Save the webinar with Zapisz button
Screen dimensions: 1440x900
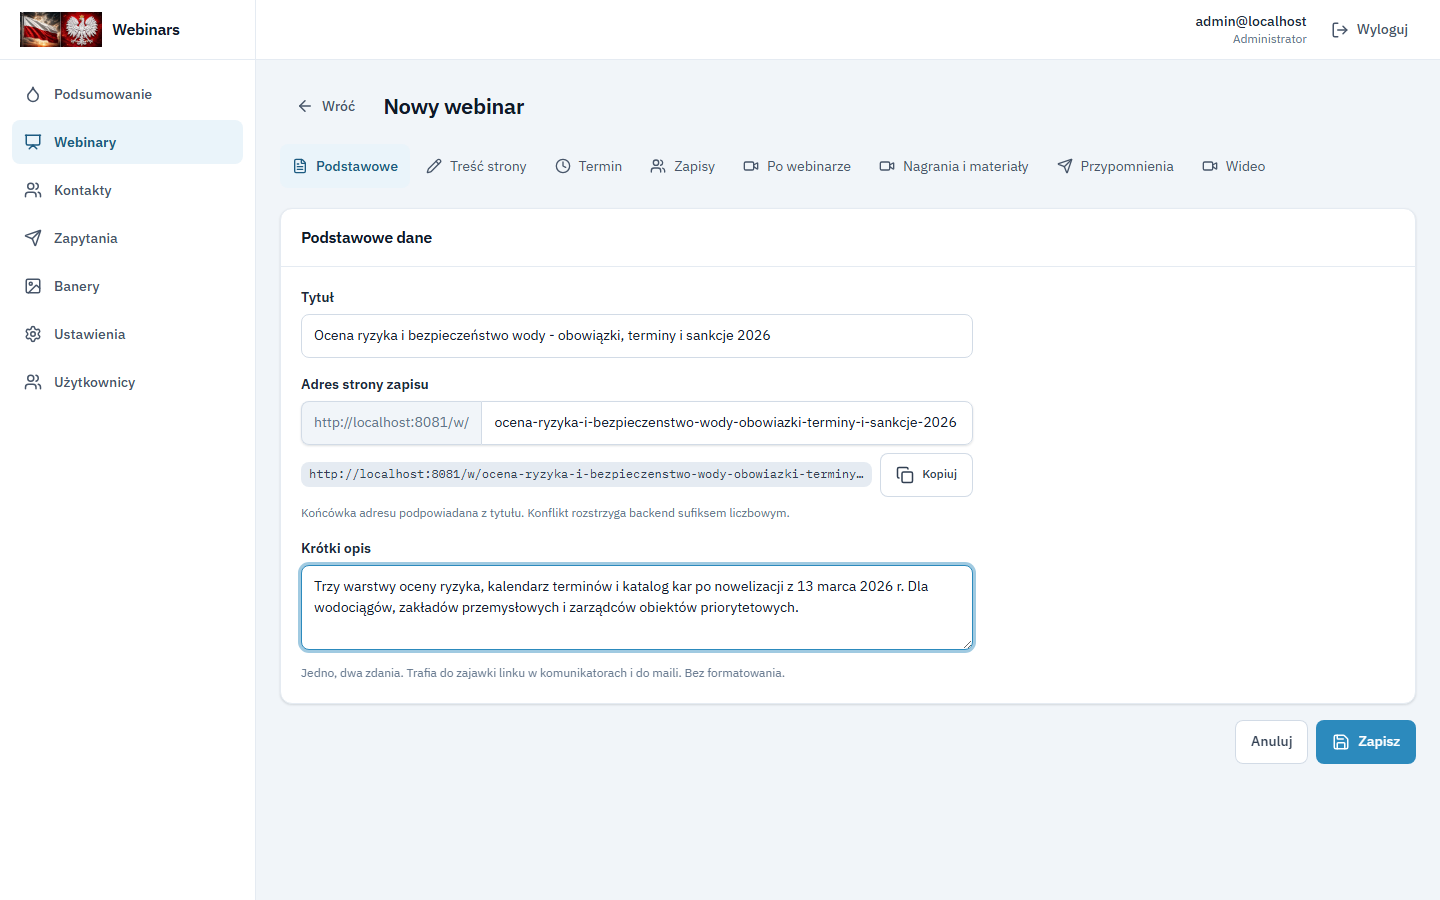click(x=1366, y=742)
